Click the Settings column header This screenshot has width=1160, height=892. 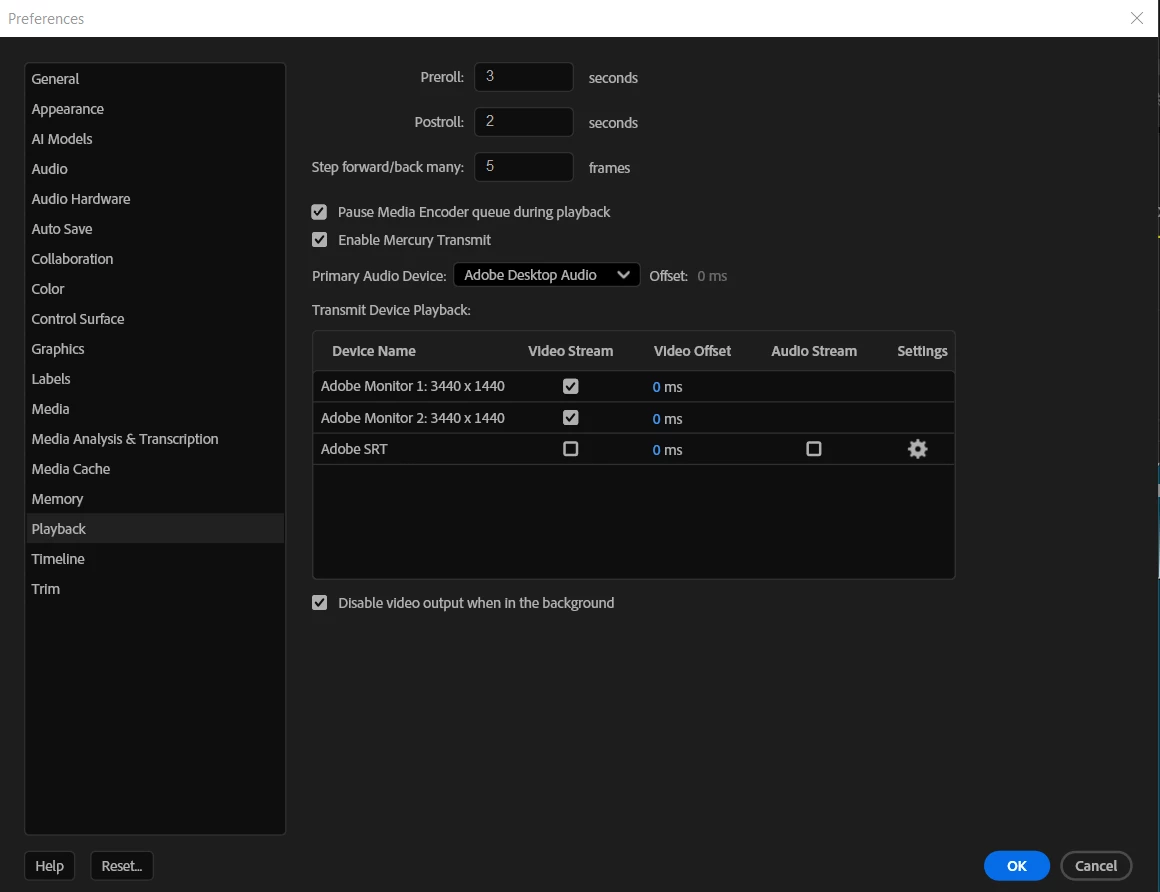(922, 351)
